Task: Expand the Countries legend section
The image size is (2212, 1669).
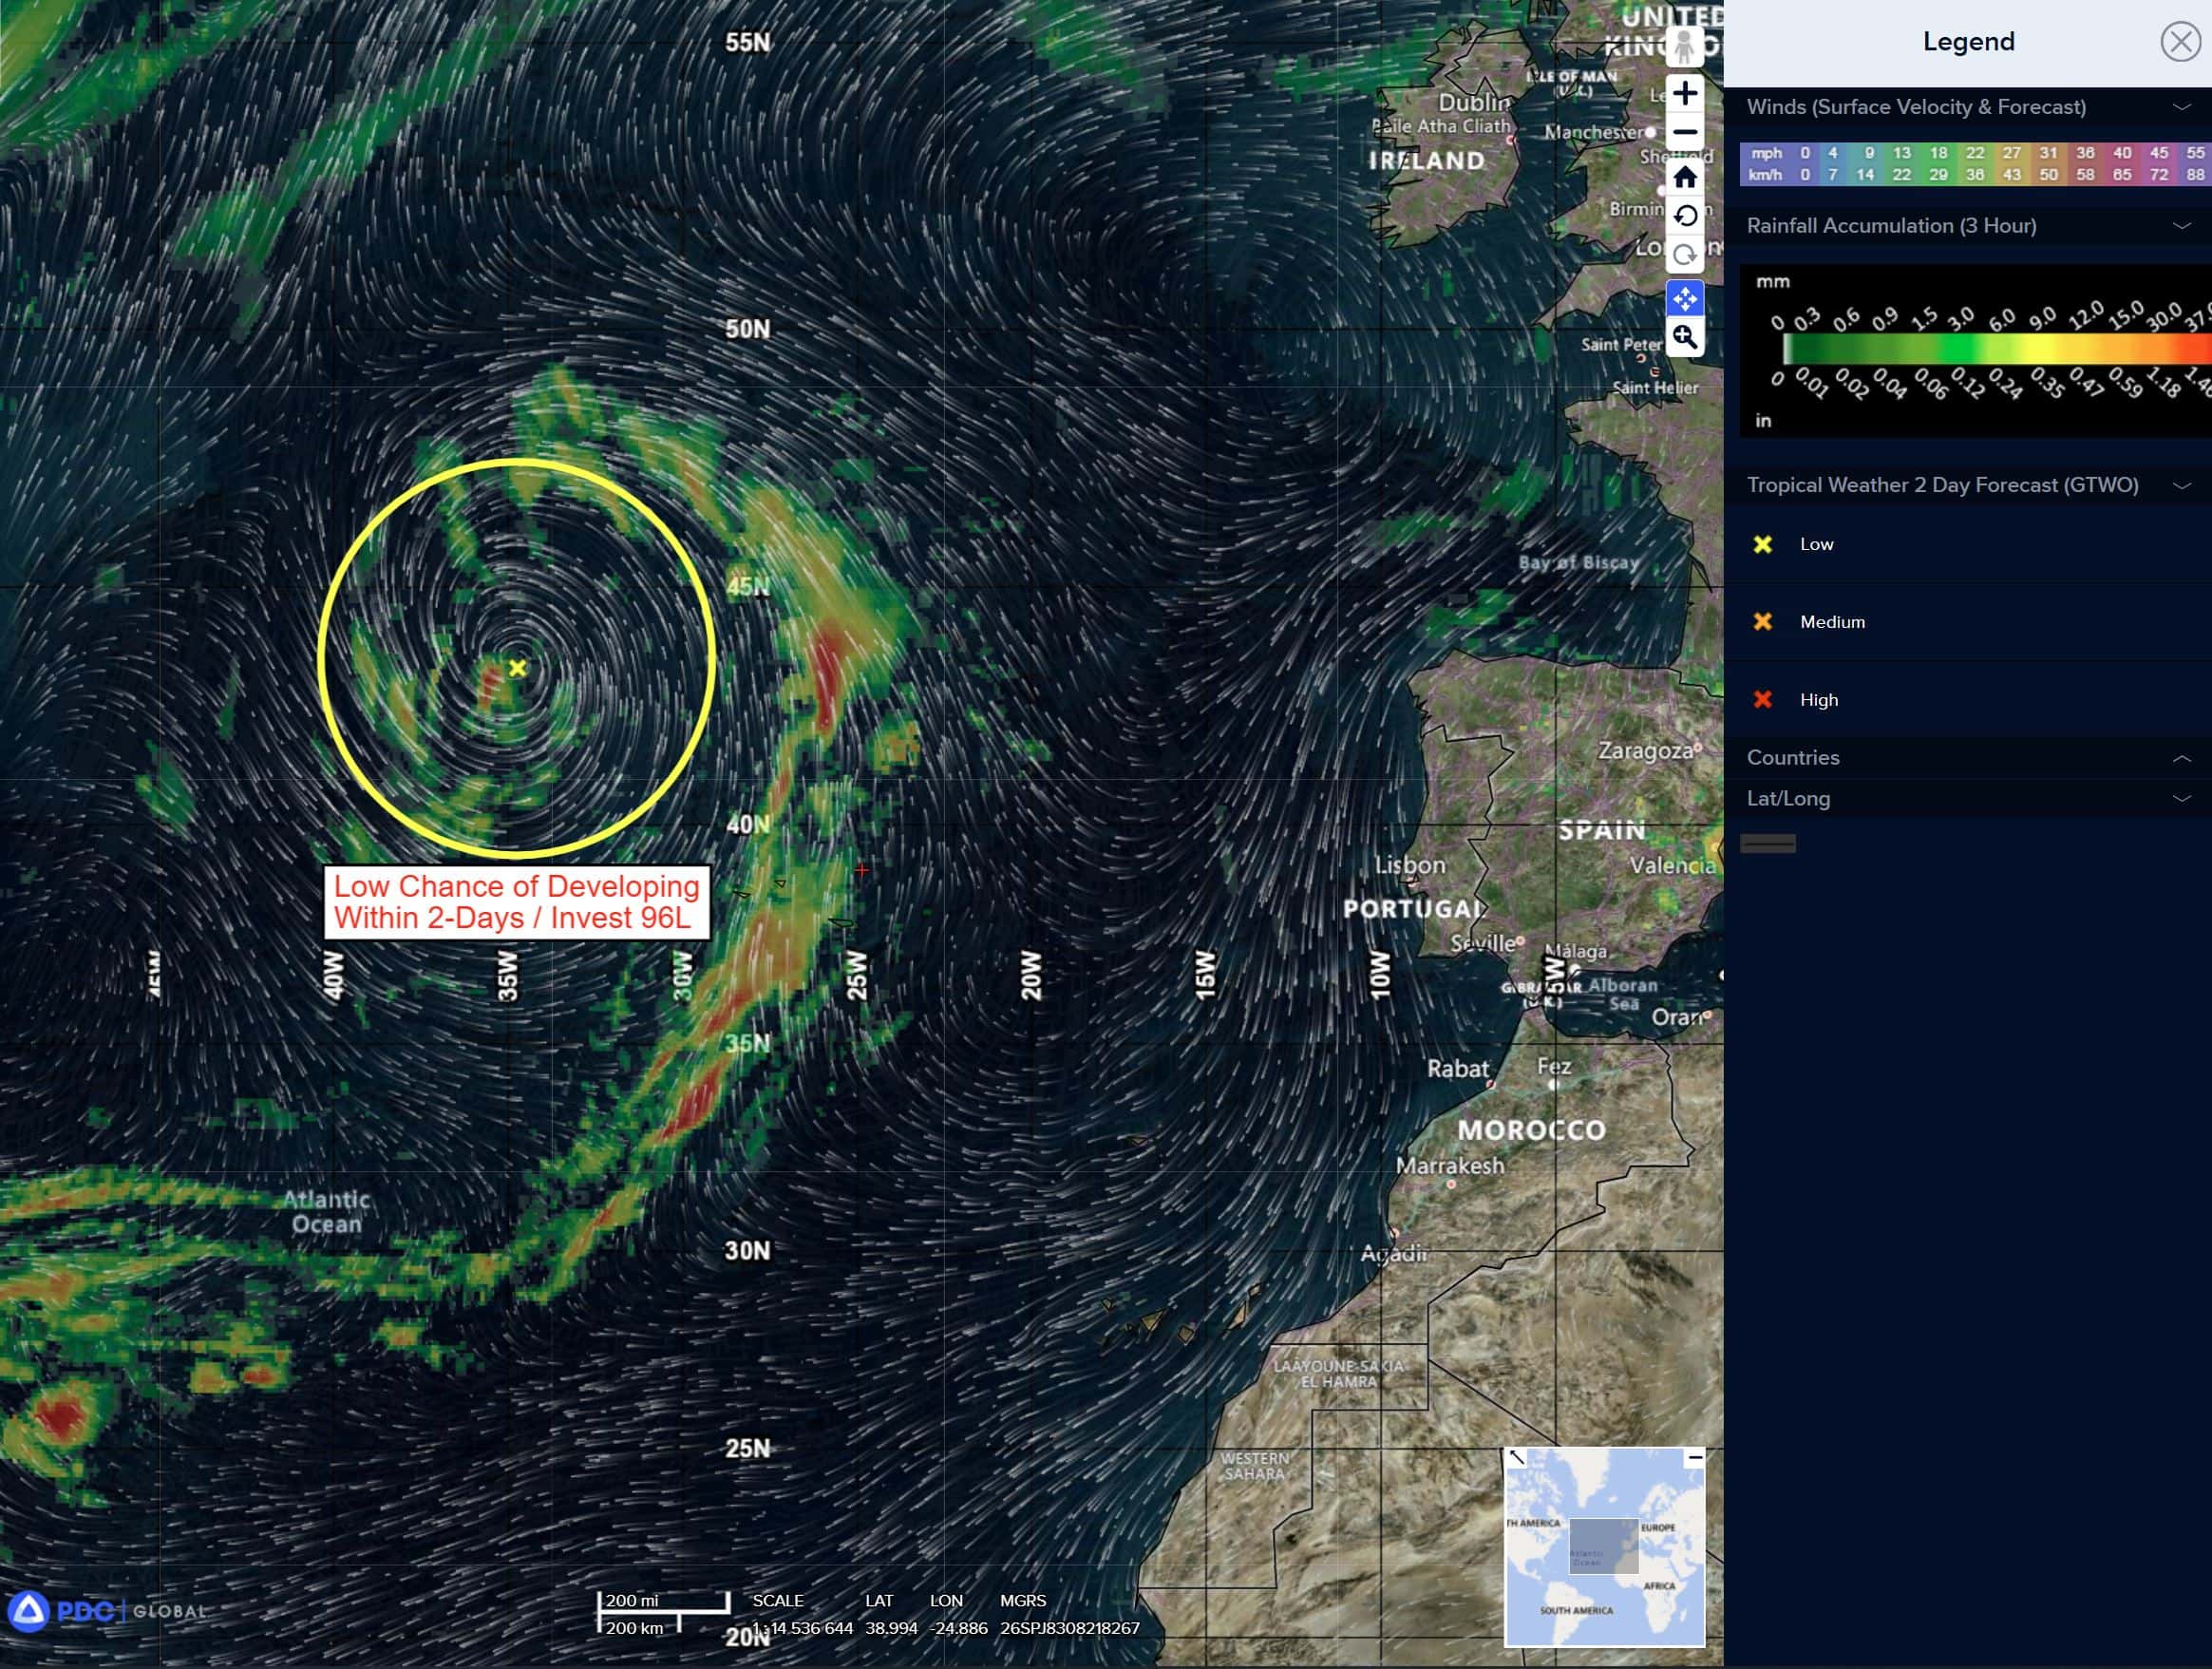Action: tap(2181, 759)
